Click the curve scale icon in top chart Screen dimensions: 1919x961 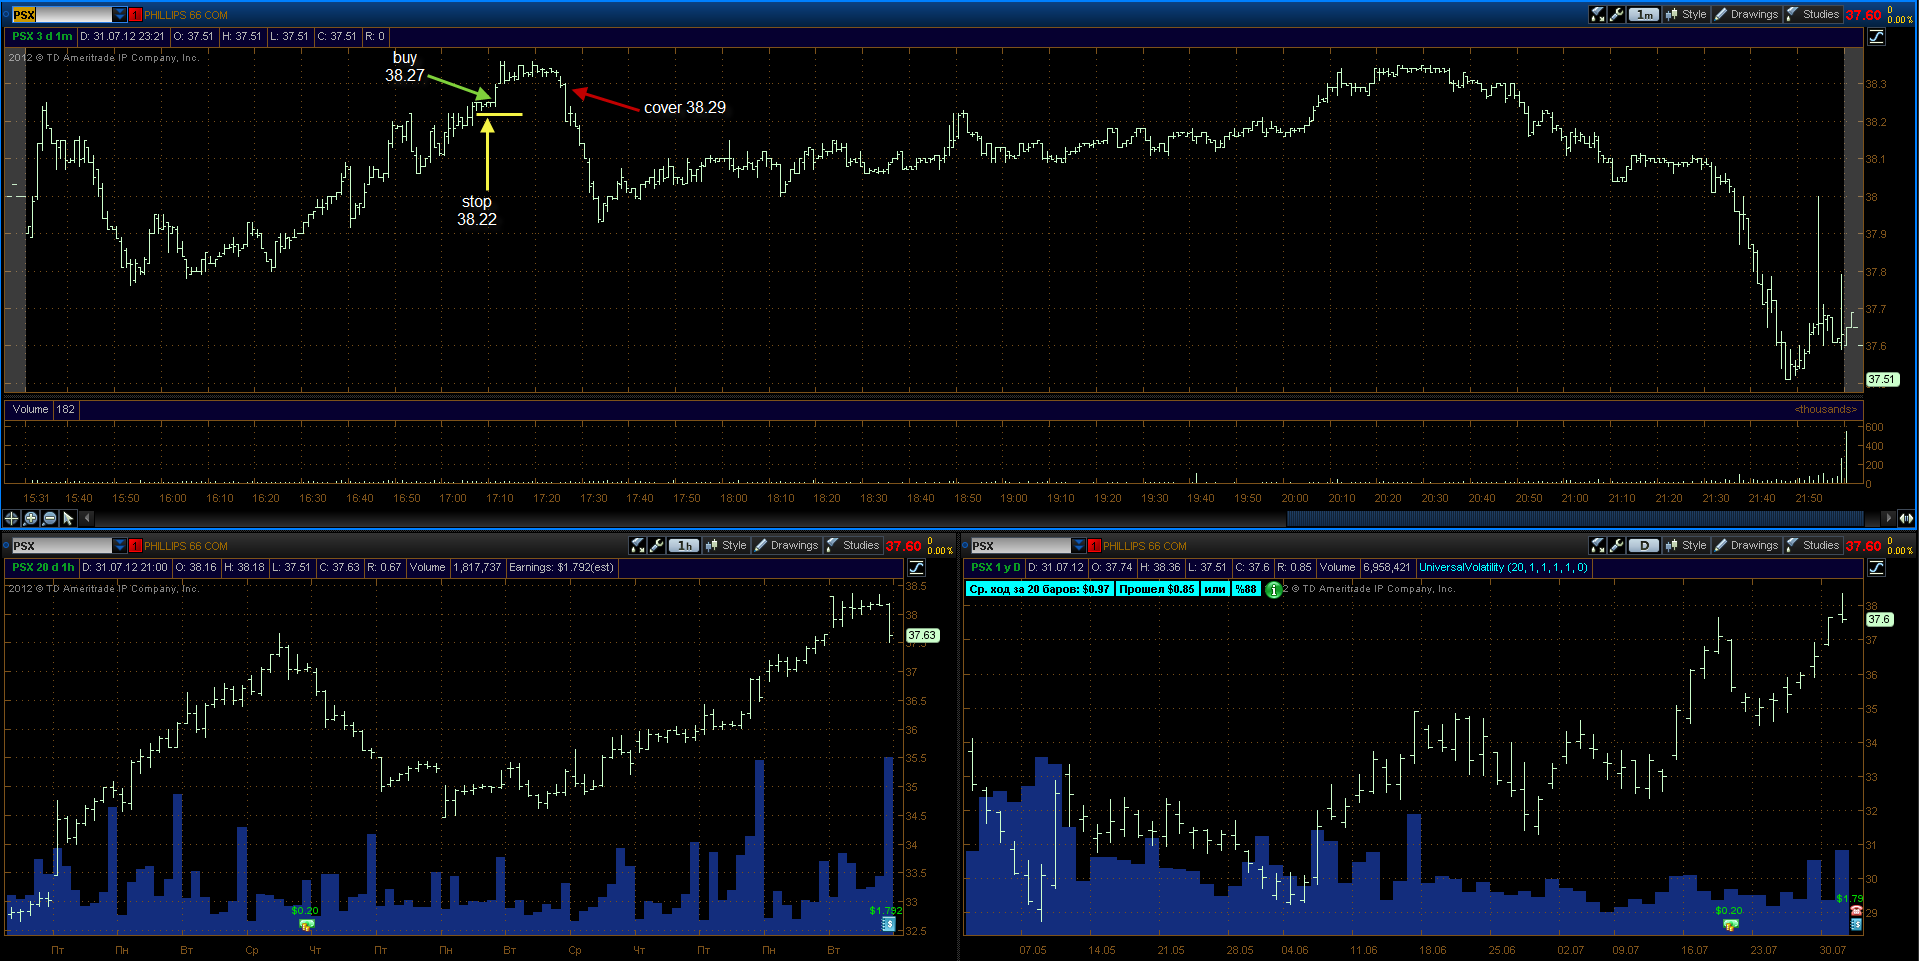click(1876, 36)
